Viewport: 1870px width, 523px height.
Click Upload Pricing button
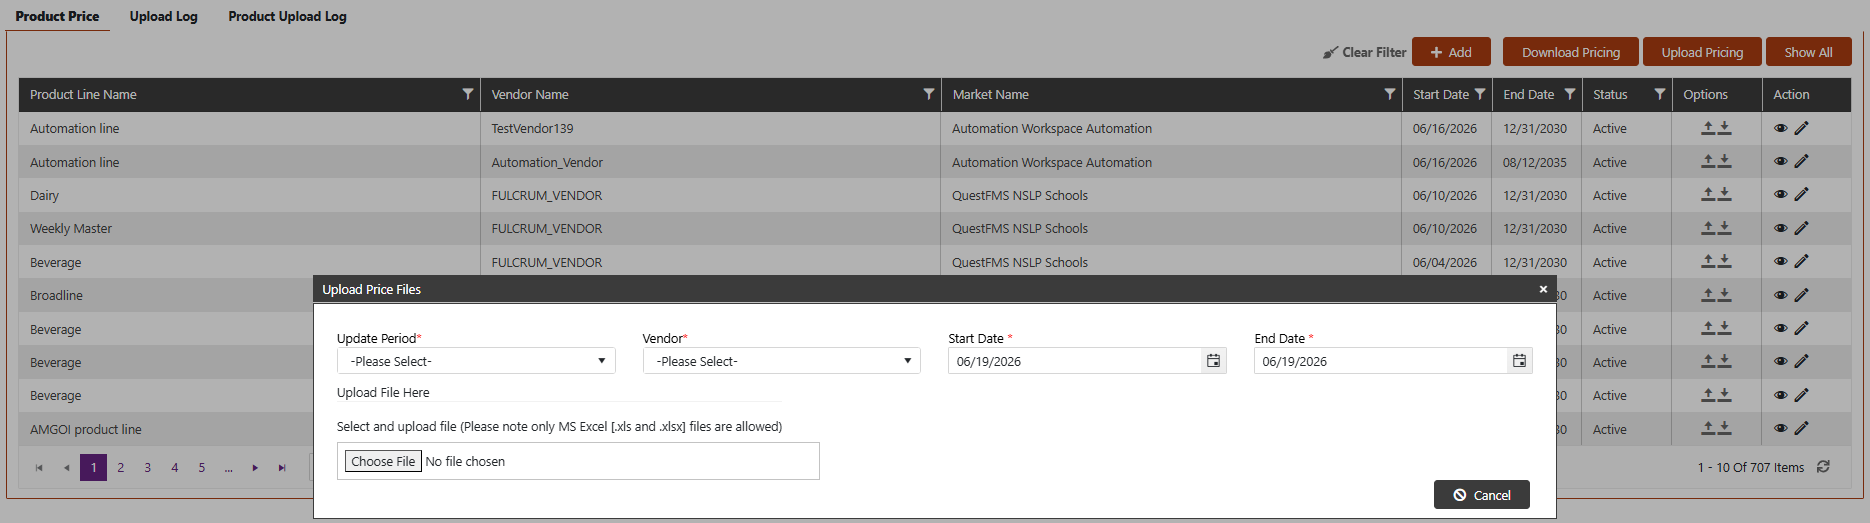click(1702, 52)
